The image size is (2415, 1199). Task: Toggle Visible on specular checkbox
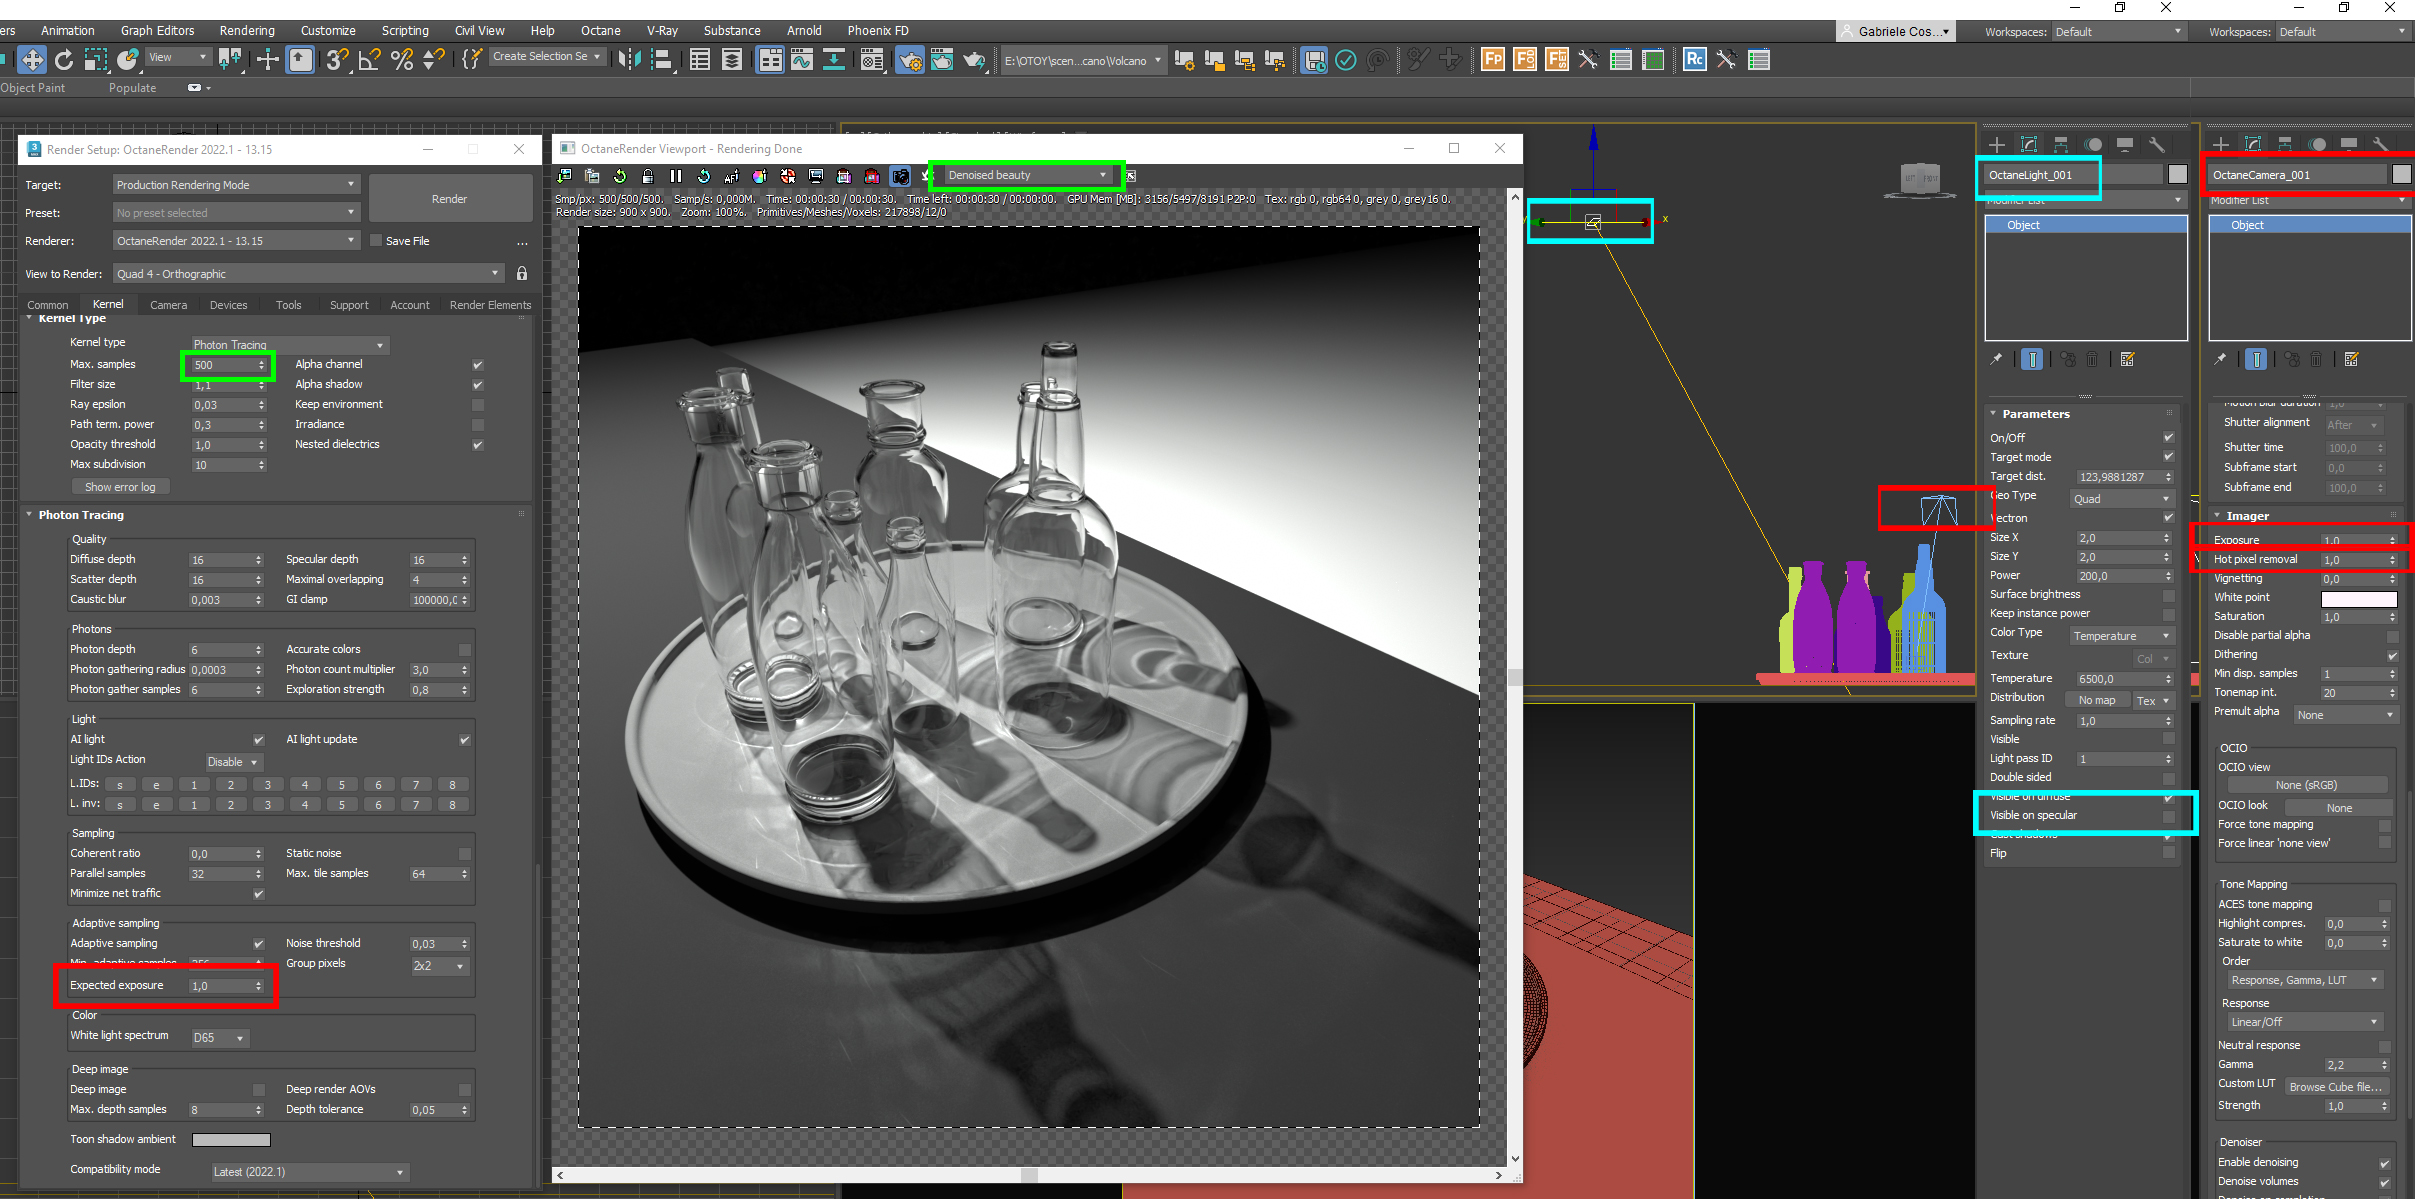2168,816
